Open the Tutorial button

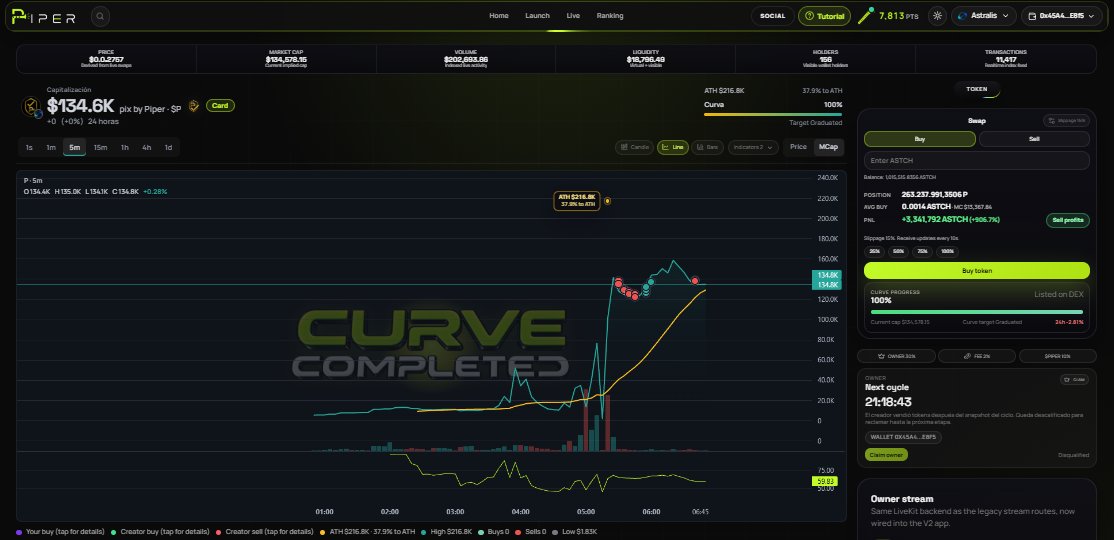pos(824,16)
